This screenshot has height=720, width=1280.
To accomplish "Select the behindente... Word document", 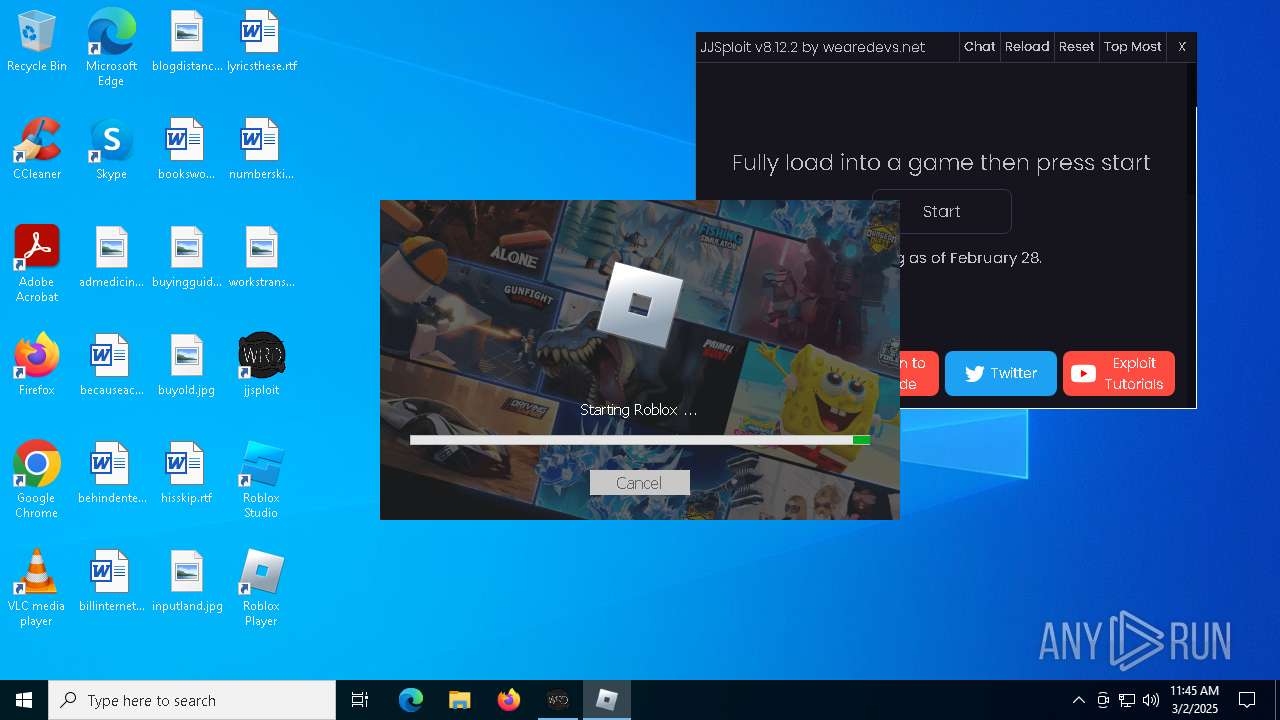I will (111, 474).
